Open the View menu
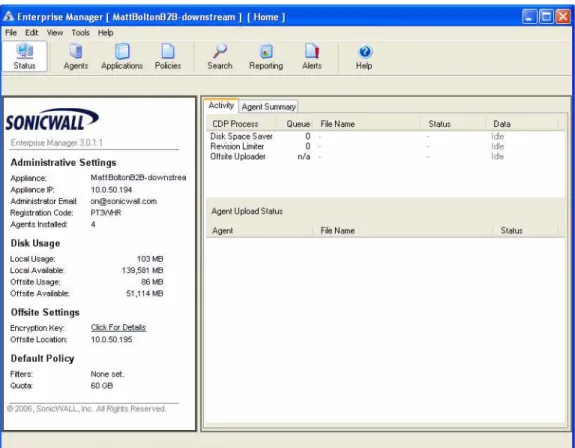 pyautogui.click(x=55, y=33)
